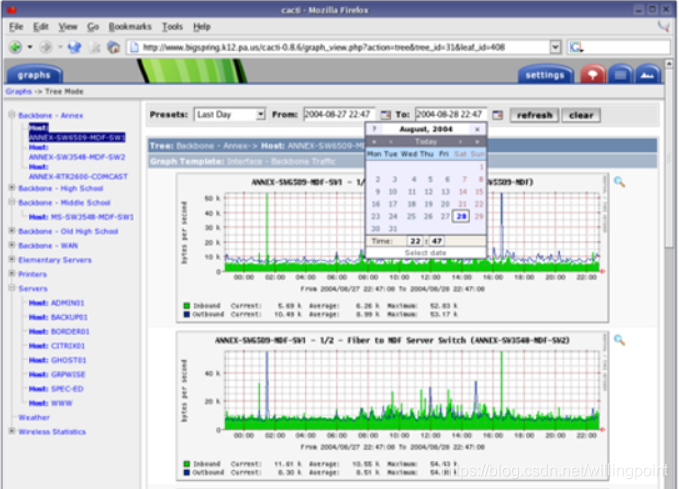Open the File menu

[x=16, y=27]
